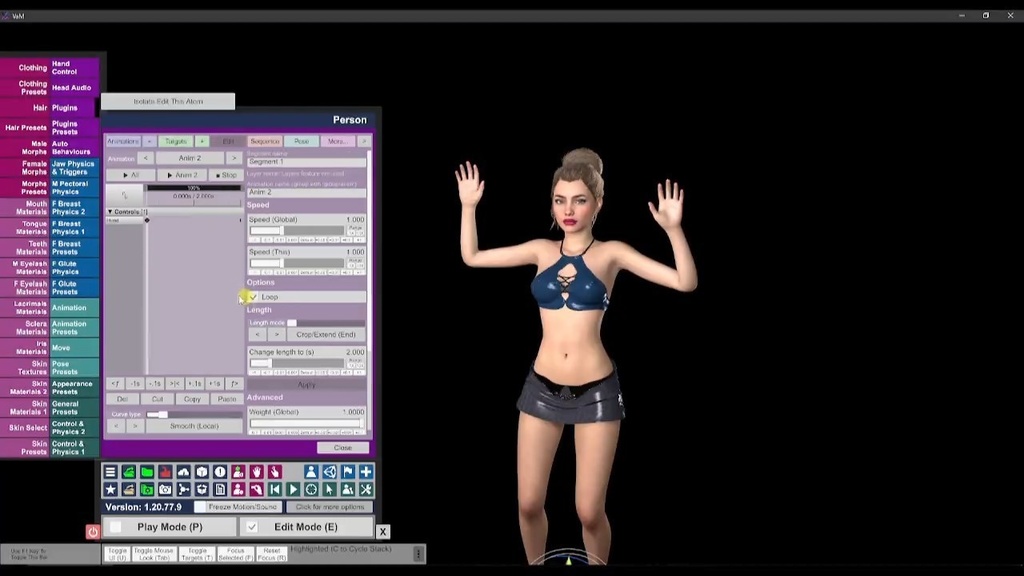The height and width of the screenshot is (576, 1024).
Task: Open the hamburger main menu icon
Action: click(x=110, y=471)
